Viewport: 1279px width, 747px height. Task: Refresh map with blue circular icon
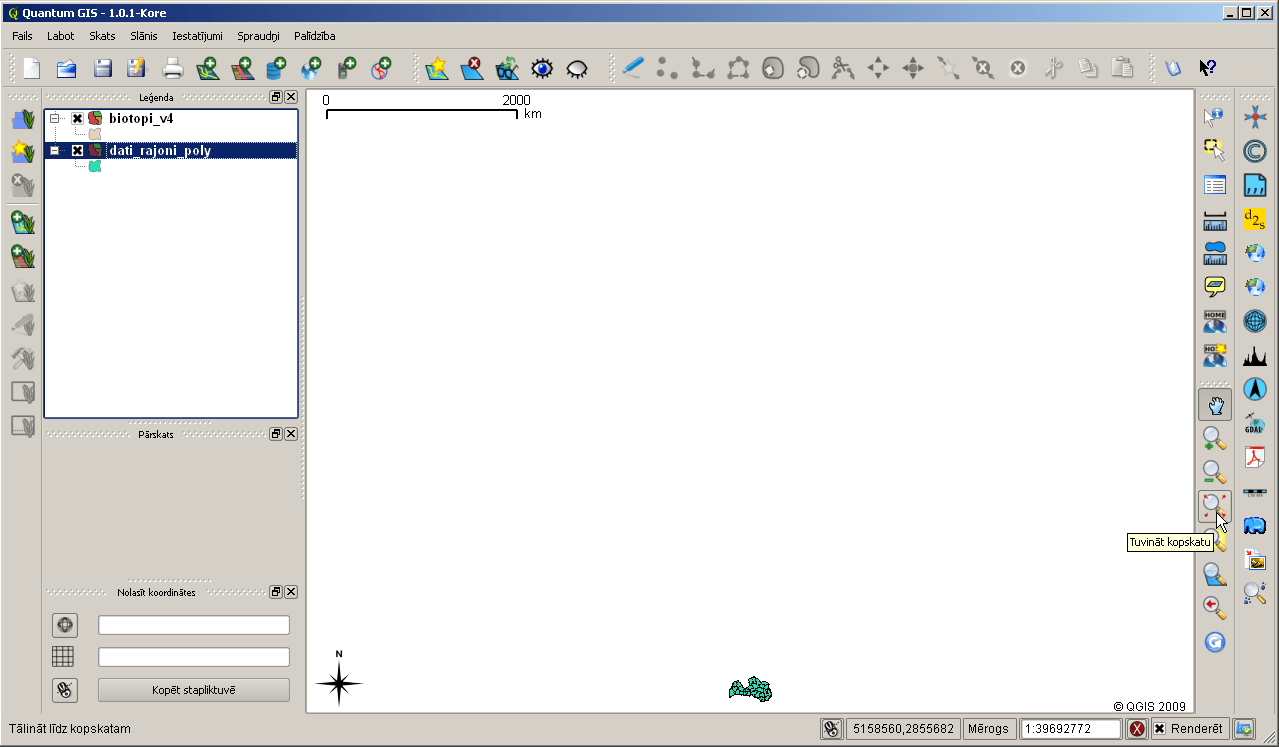pyautogui.click(x=1215, y=642)
